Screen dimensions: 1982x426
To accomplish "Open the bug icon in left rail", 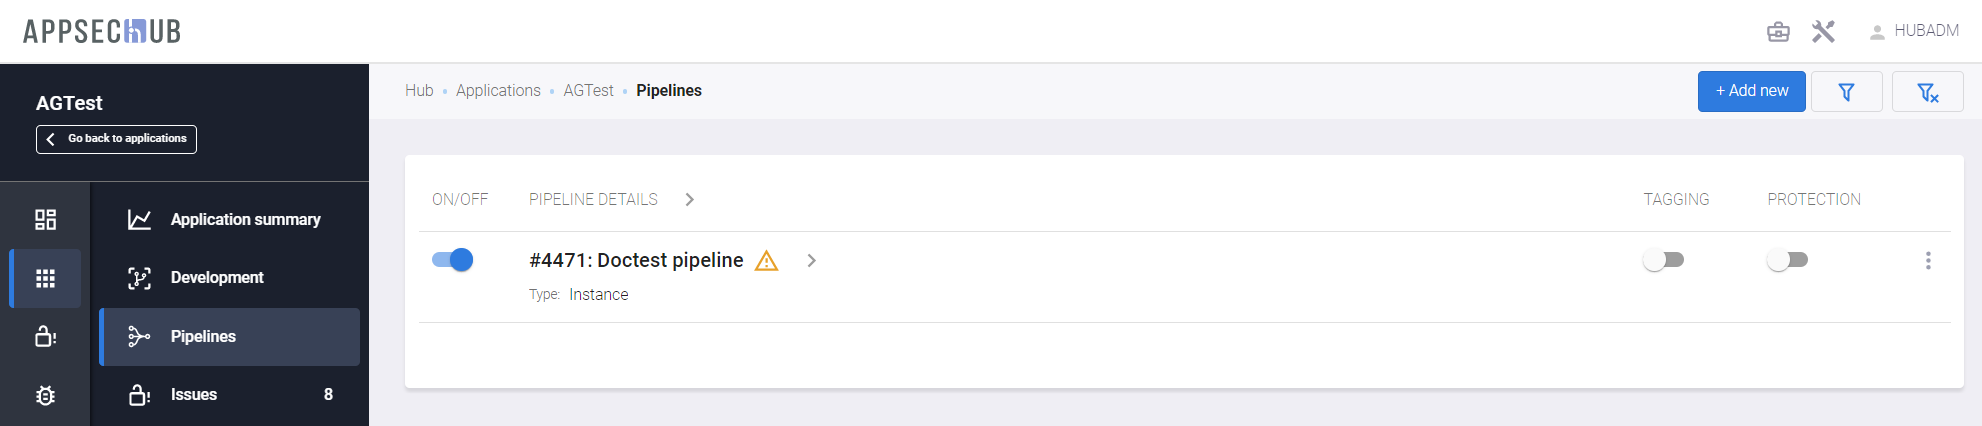I will tap(45, 395).
